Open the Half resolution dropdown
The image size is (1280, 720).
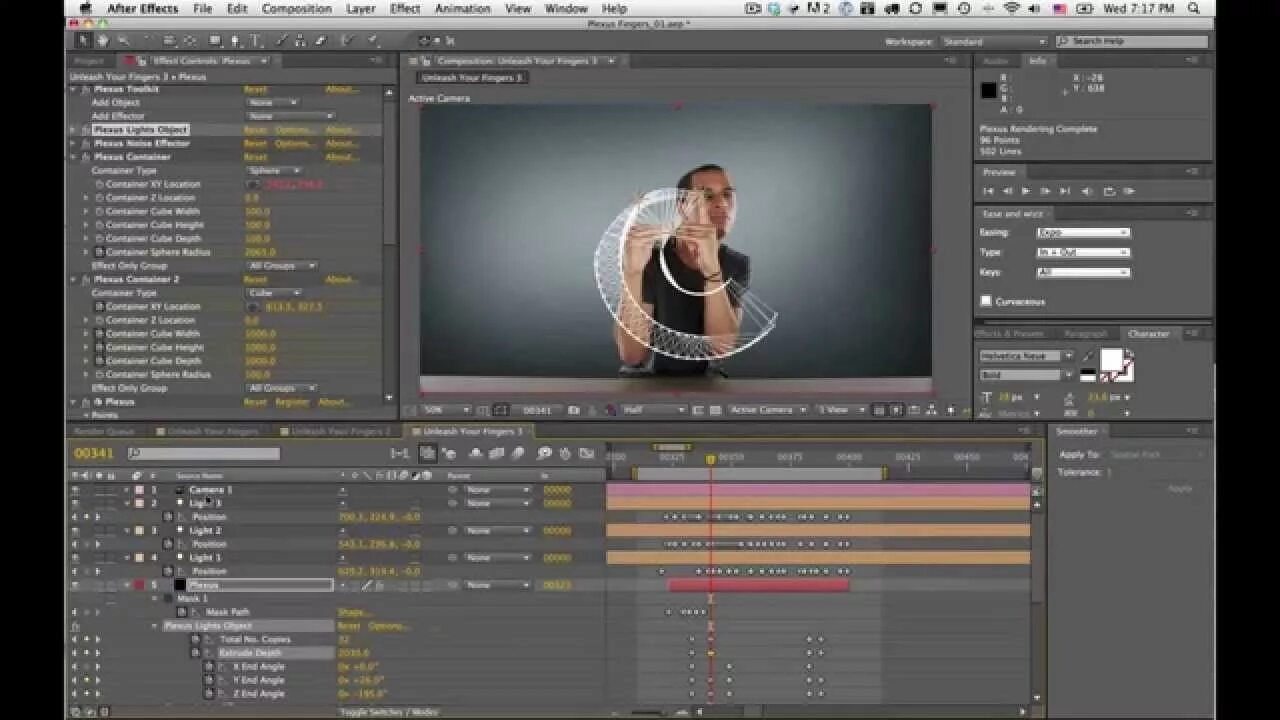coord(655,410)
